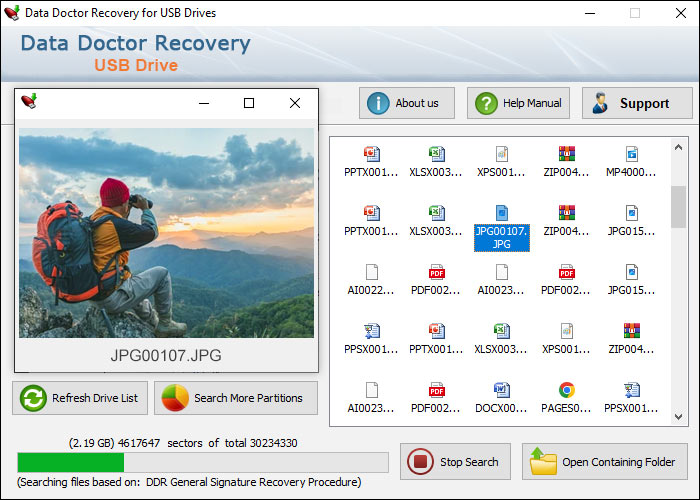Select XPS001 file directly above PAGES0
This screenshot has height=500, width=700.
click(x=567, y=338)
